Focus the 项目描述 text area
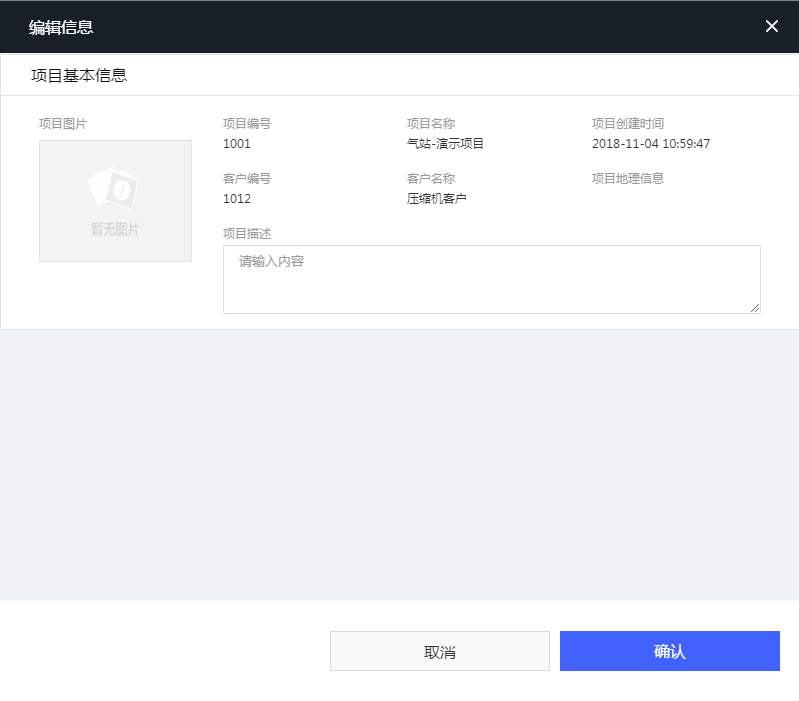 click(491, 279)
